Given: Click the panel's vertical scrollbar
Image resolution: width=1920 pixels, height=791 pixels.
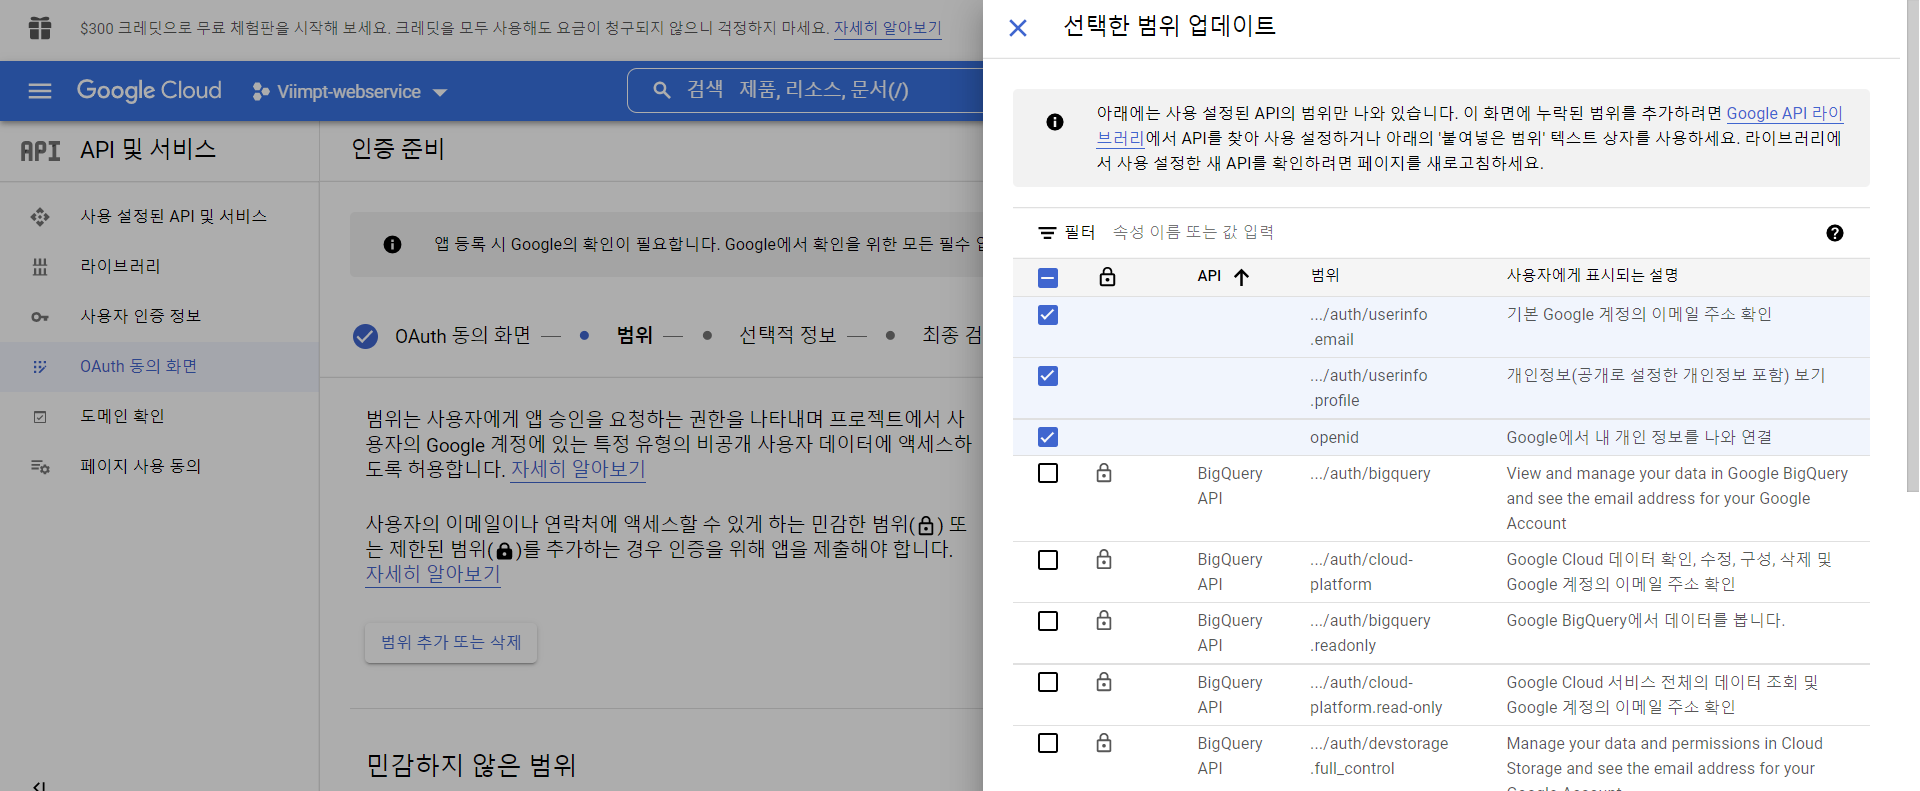Looking at the screenshot, I should (1912, 246).
